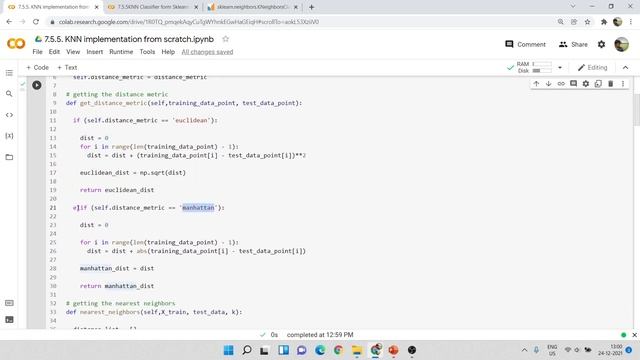Click taskbar clock and date
Image resolution: width=640 pixels, height=360 pixels.
click(x=610, y=350)
